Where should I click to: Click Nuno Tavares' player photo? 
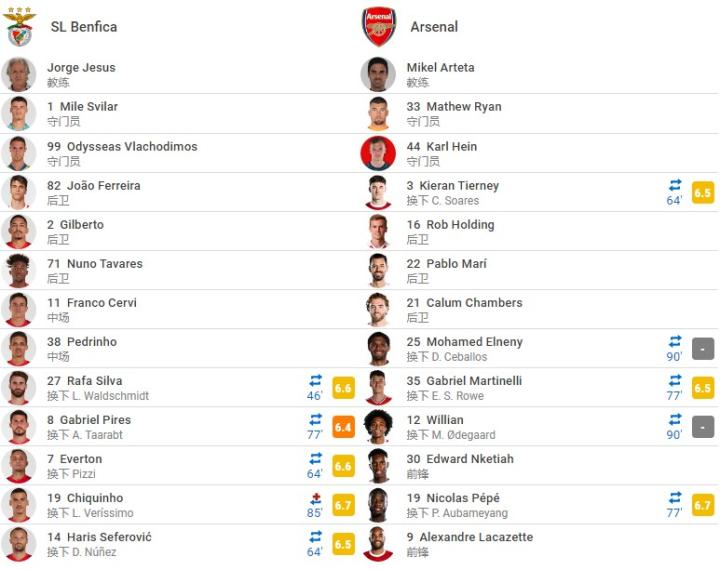click(19, 270)
